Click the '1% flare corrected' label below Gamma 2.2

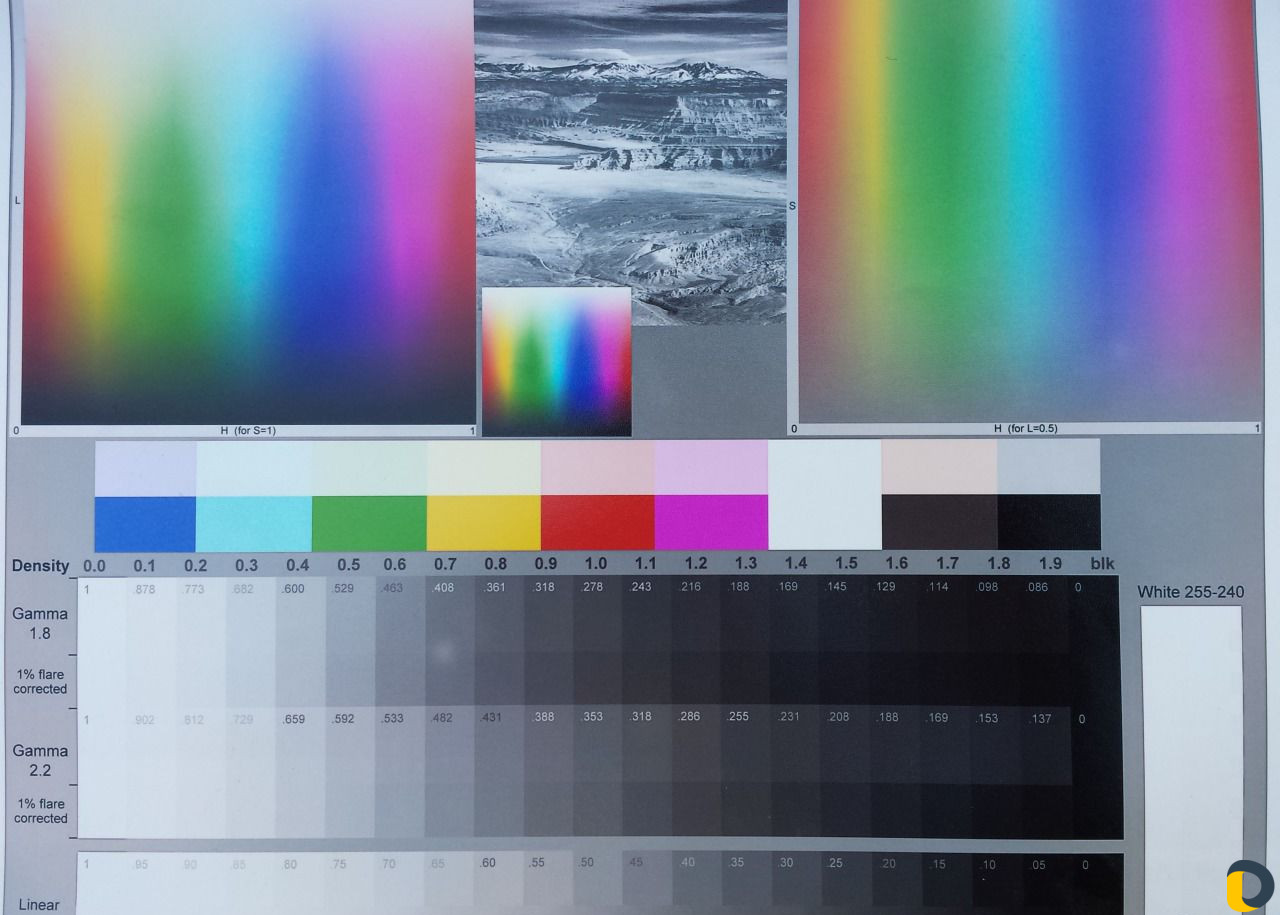tap(41, 811)
